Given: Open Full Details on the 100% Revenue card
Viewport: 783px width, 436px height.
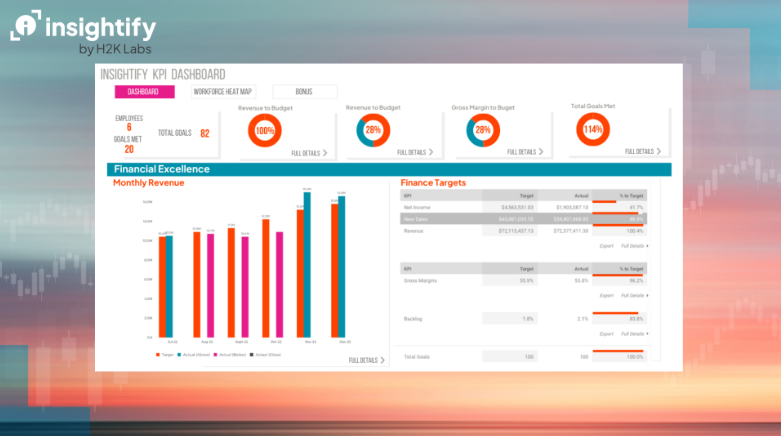Looking at the screenshot, I should point(309,153).
